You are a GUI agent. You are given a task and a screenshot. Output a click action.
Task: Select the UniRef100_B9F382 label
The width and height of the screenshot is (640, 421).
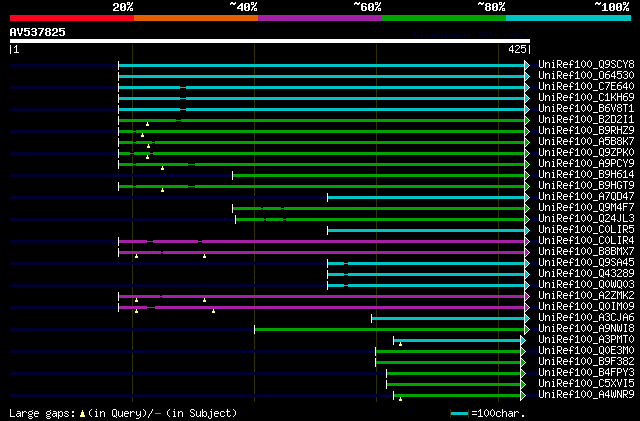point(586,362)
